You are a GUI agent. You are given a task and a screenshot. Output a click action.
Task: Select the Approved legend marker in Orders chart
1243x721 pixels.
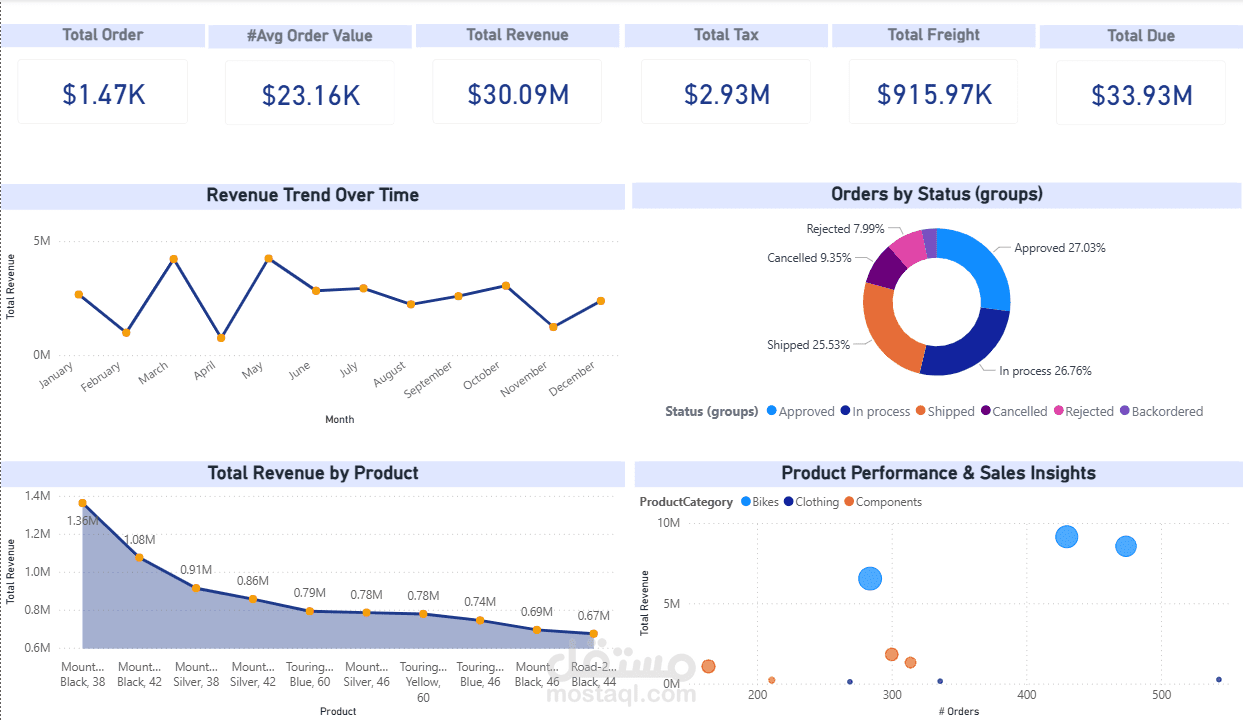click(770, 411)
